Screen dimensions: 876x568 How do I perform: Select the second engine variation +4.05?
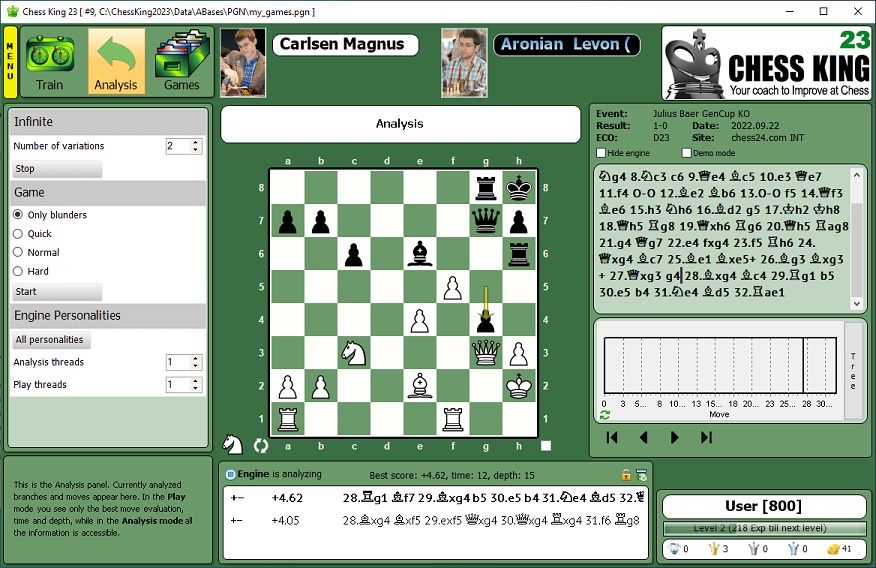tap(435, 521)
